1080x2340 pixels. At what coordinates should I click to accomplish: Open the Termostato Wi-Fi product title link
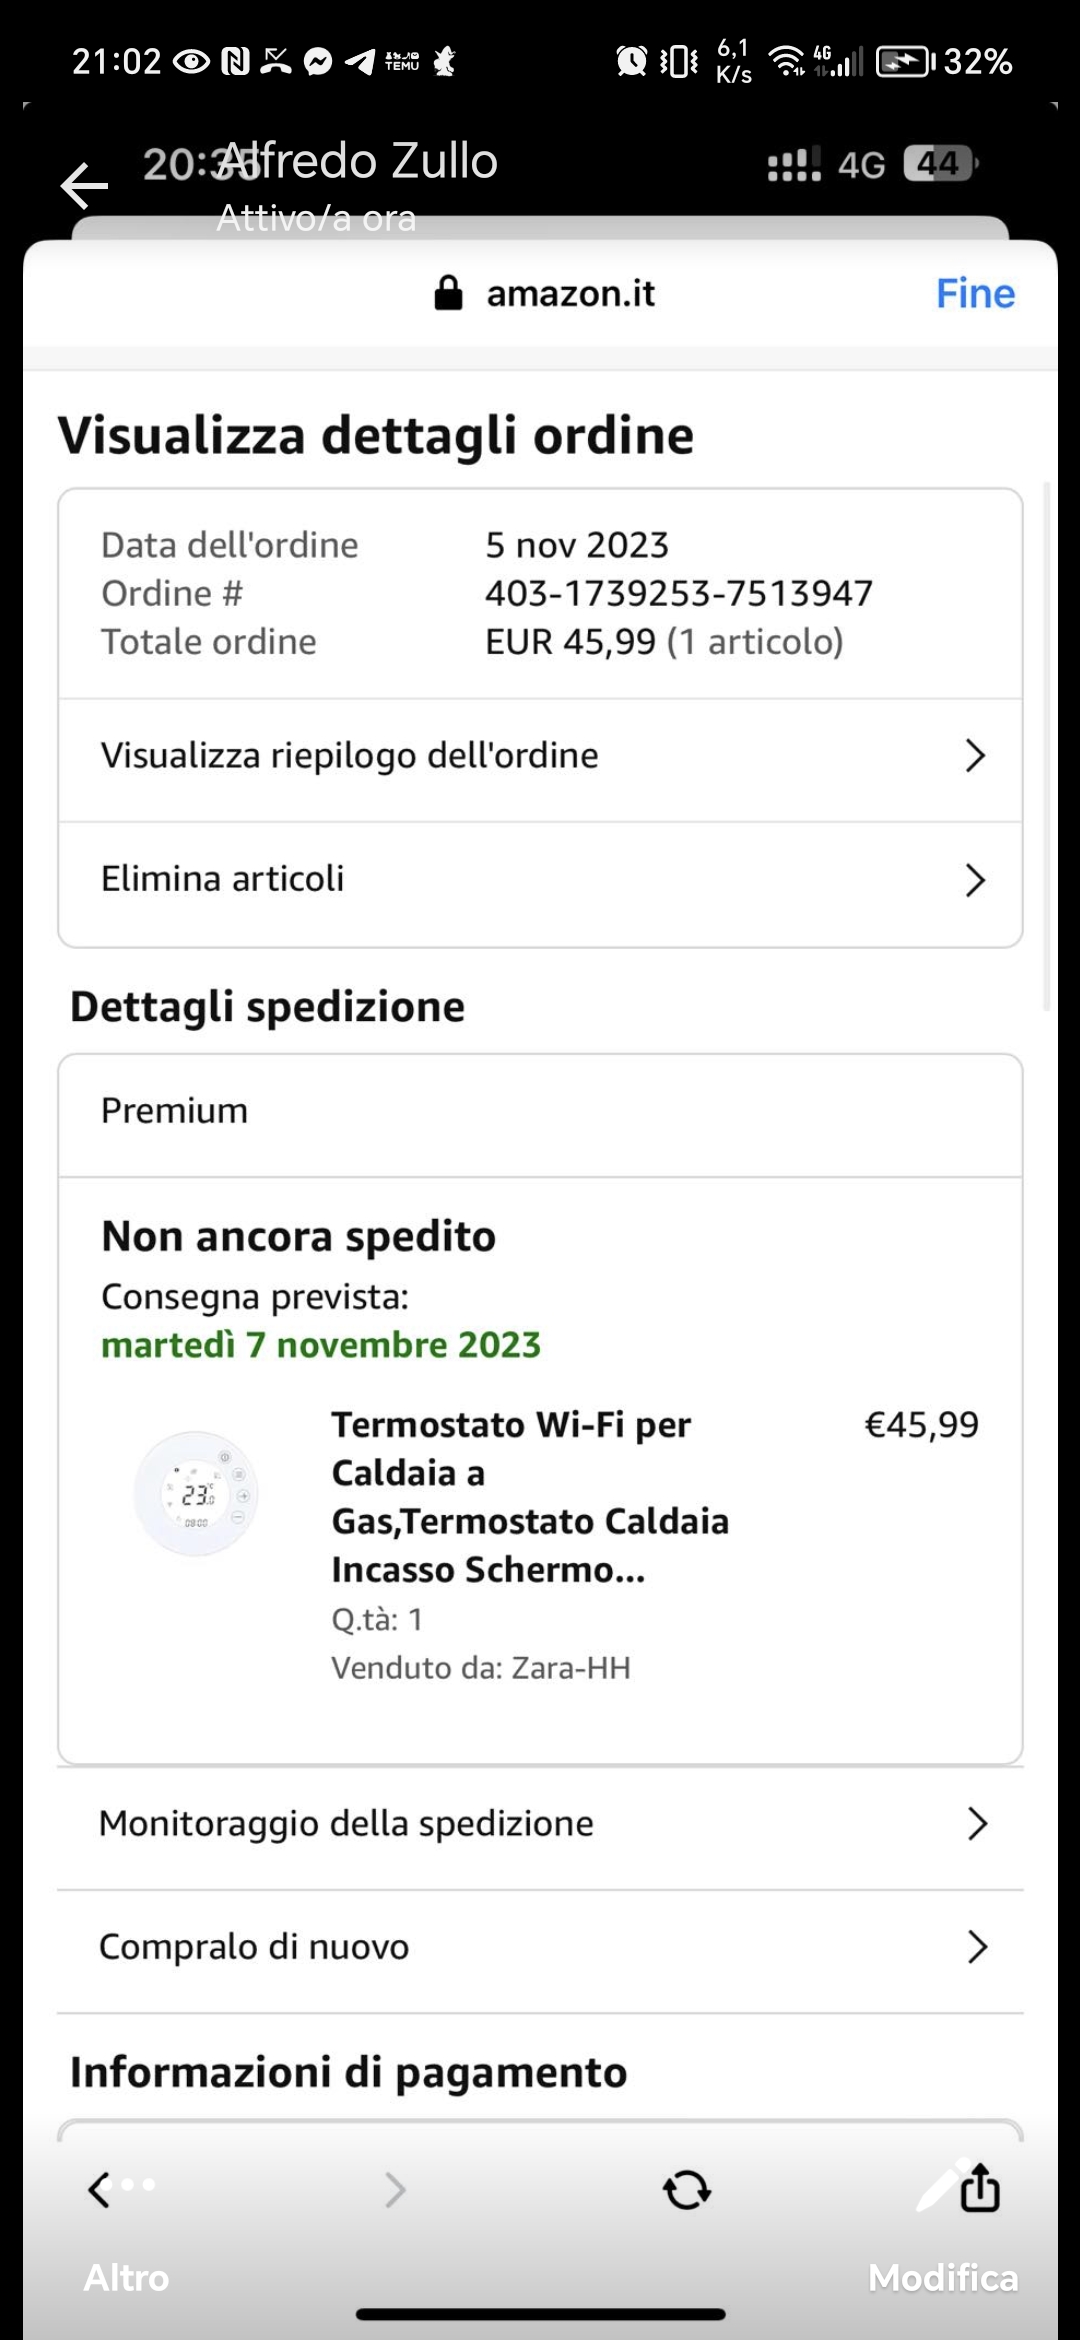click(x=530, y=1497)
